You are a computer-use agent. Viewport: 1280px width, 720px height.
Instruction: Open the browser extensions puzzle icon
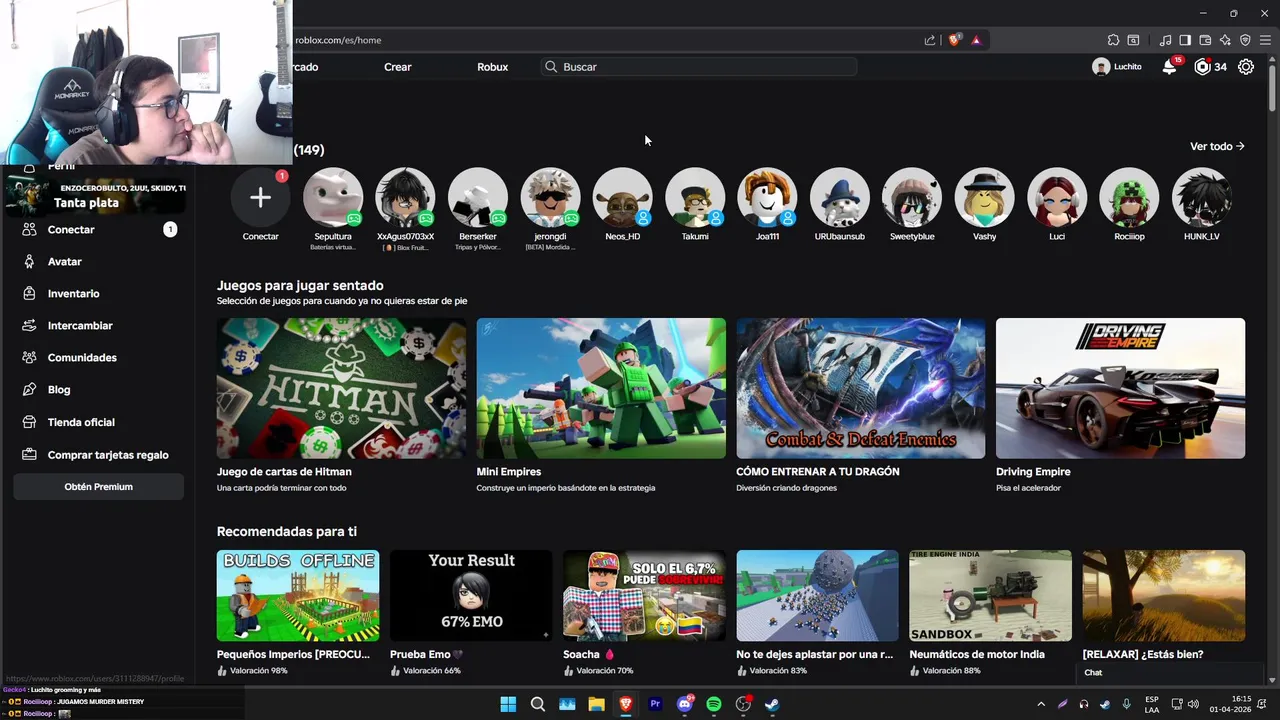[1113, 40]
